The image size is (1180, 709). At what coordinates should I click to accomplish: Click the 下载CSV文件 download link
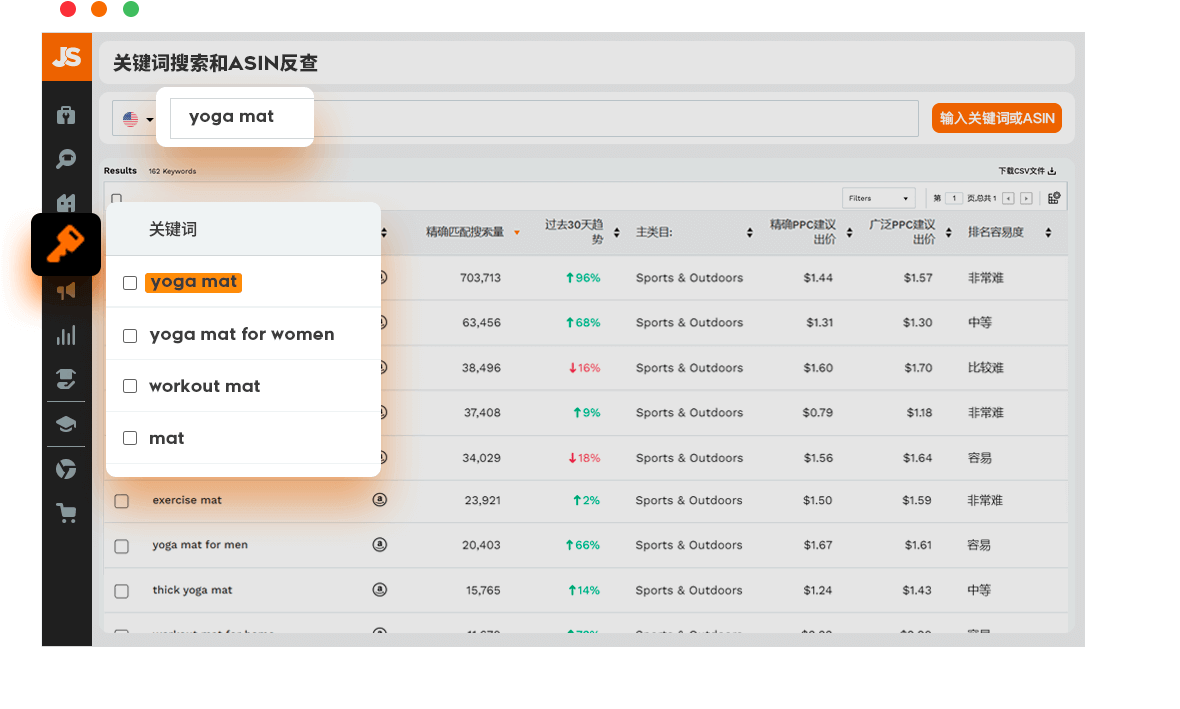tap(1026, 171)
